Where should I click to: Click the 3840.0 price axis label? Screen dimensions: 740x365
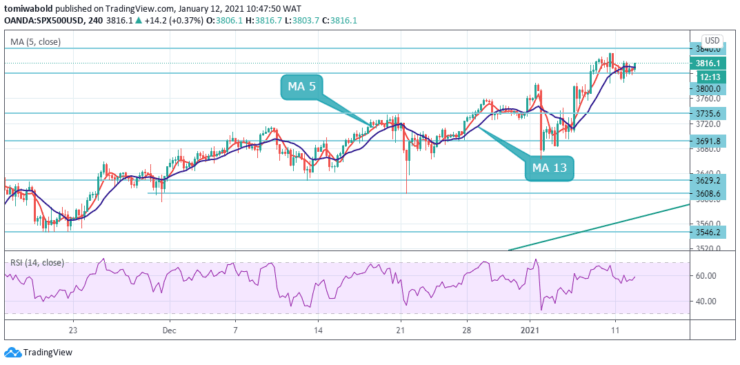[x=707, y=49]
